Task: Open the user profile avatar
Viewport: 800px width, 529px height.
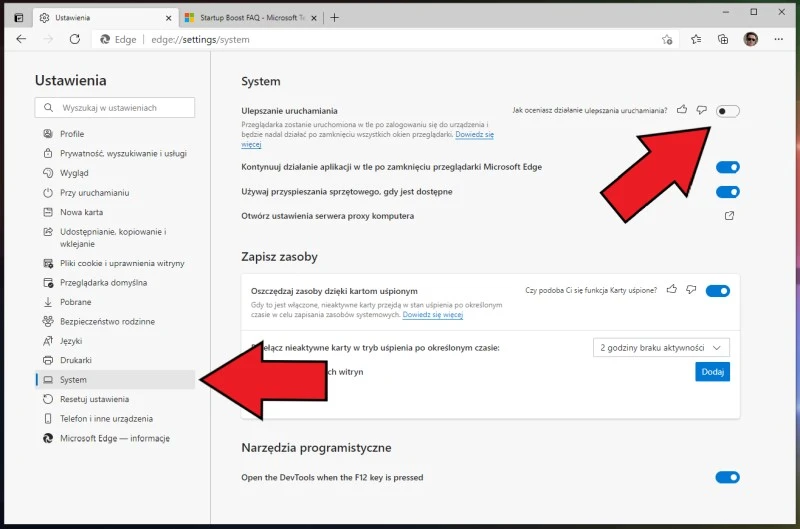Action: coord(751,39)
